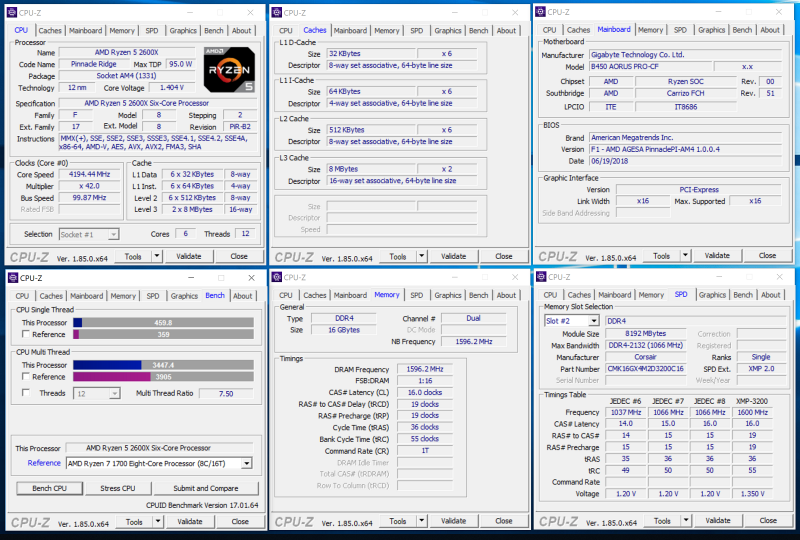Click the Close button in the Caches window
This screenshot has width=800, height=540.
(x=504, y=256)
